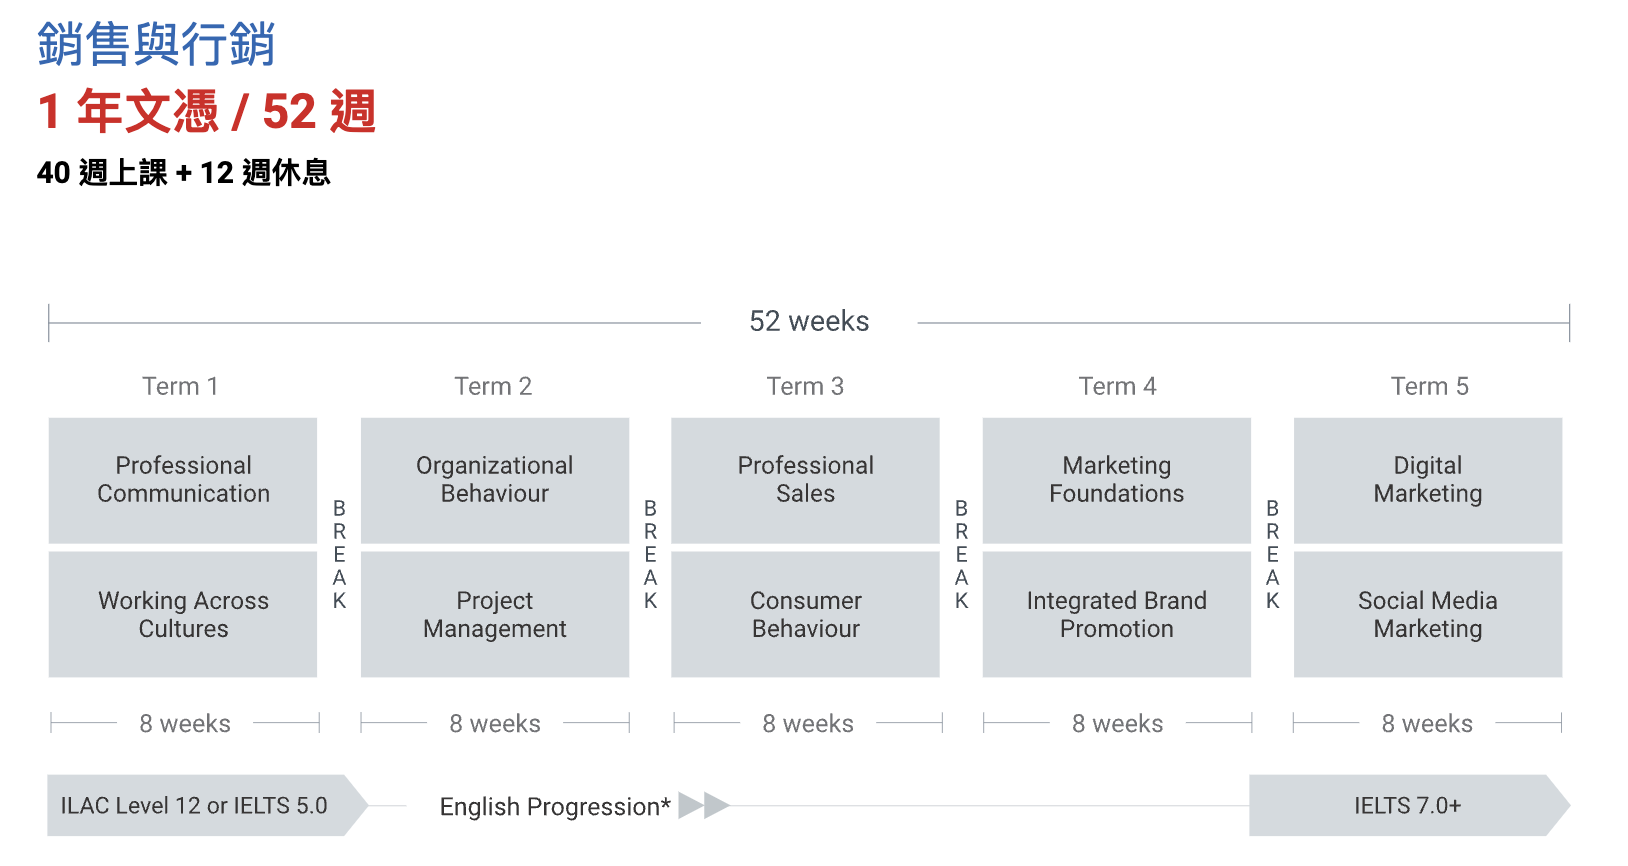Image resolution: width=1628 pixels, height=866 pixels.
Task: Click the double arrow after English Progression
Action: (704, 805)
